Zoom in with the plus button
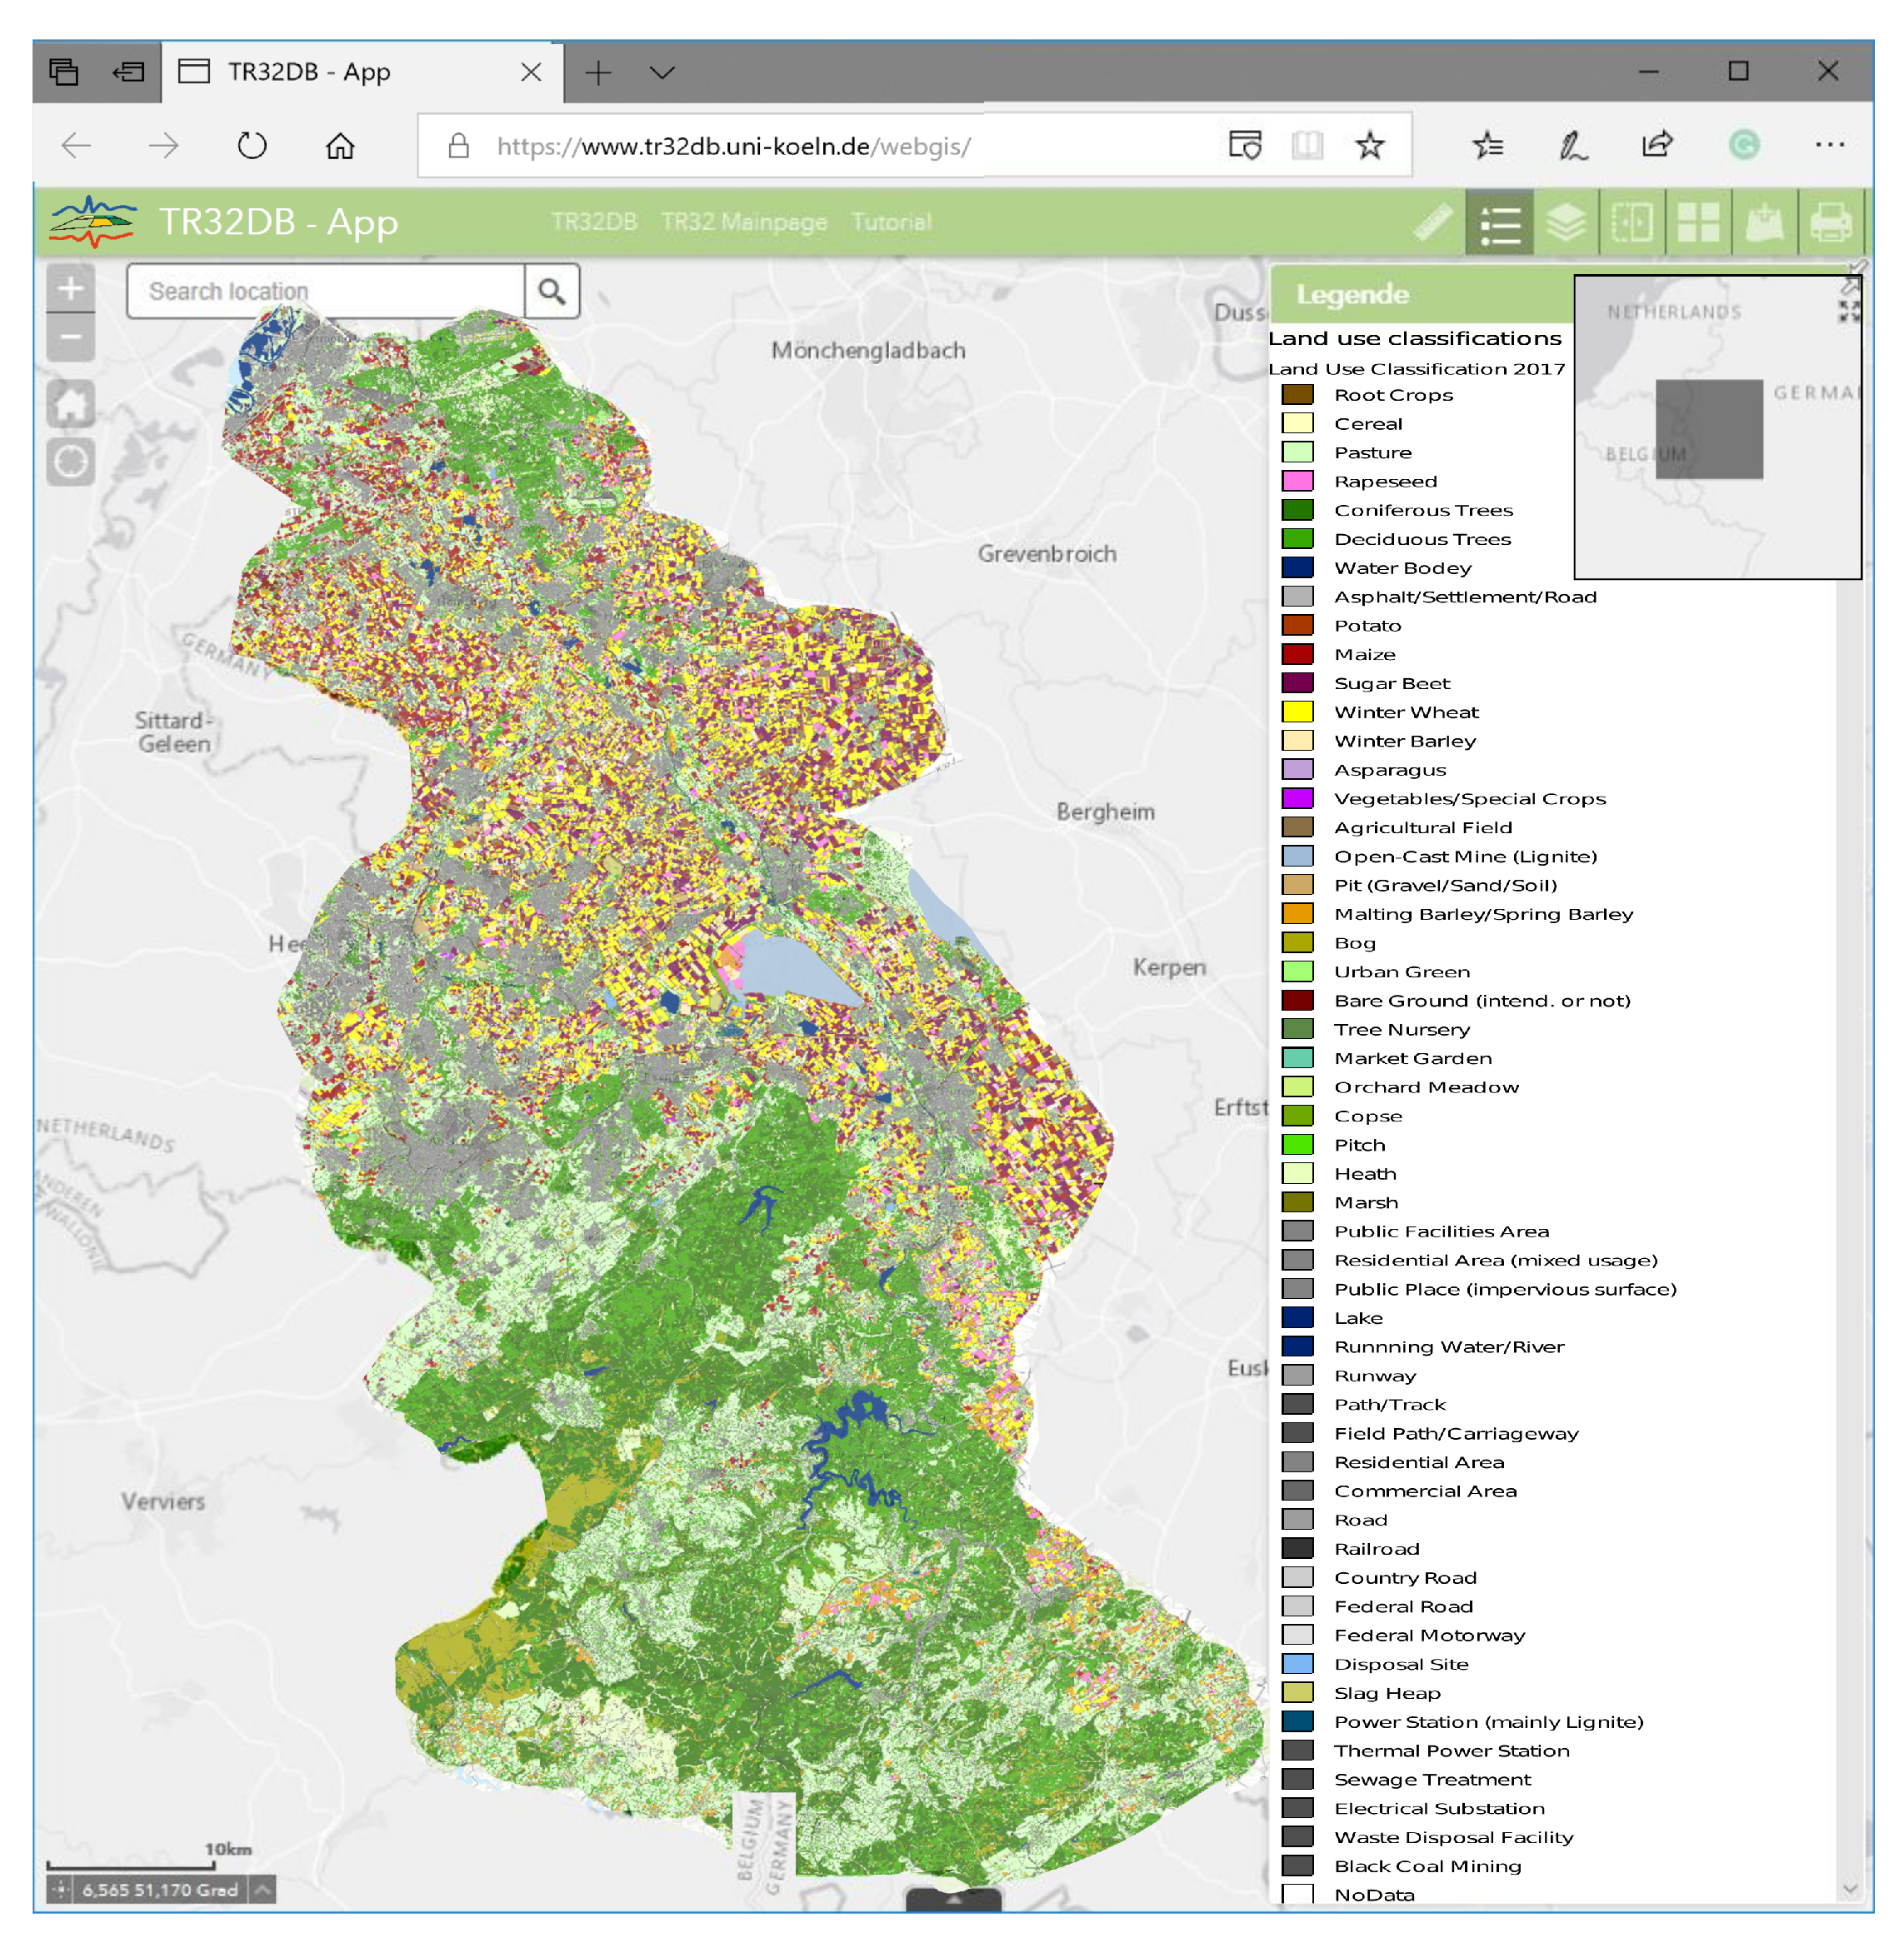1904x1948 pixels. pyautogui.click(x=71, y=289)
